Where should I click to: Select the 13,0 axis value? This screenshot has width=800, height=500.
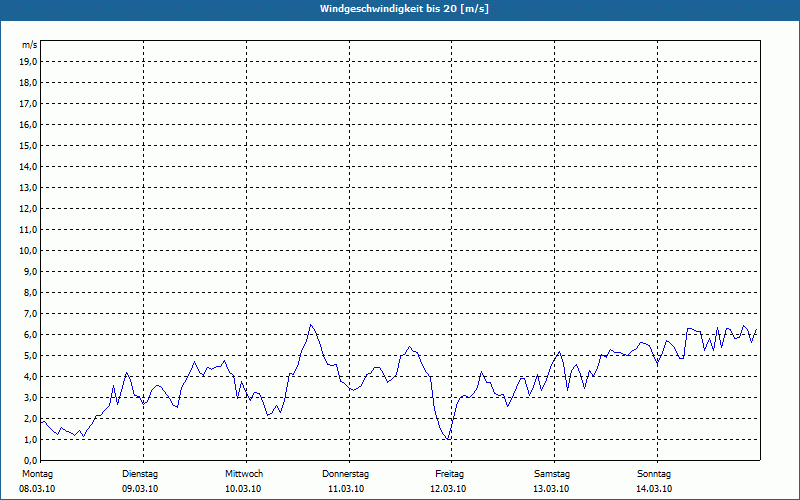click(28, 188)
